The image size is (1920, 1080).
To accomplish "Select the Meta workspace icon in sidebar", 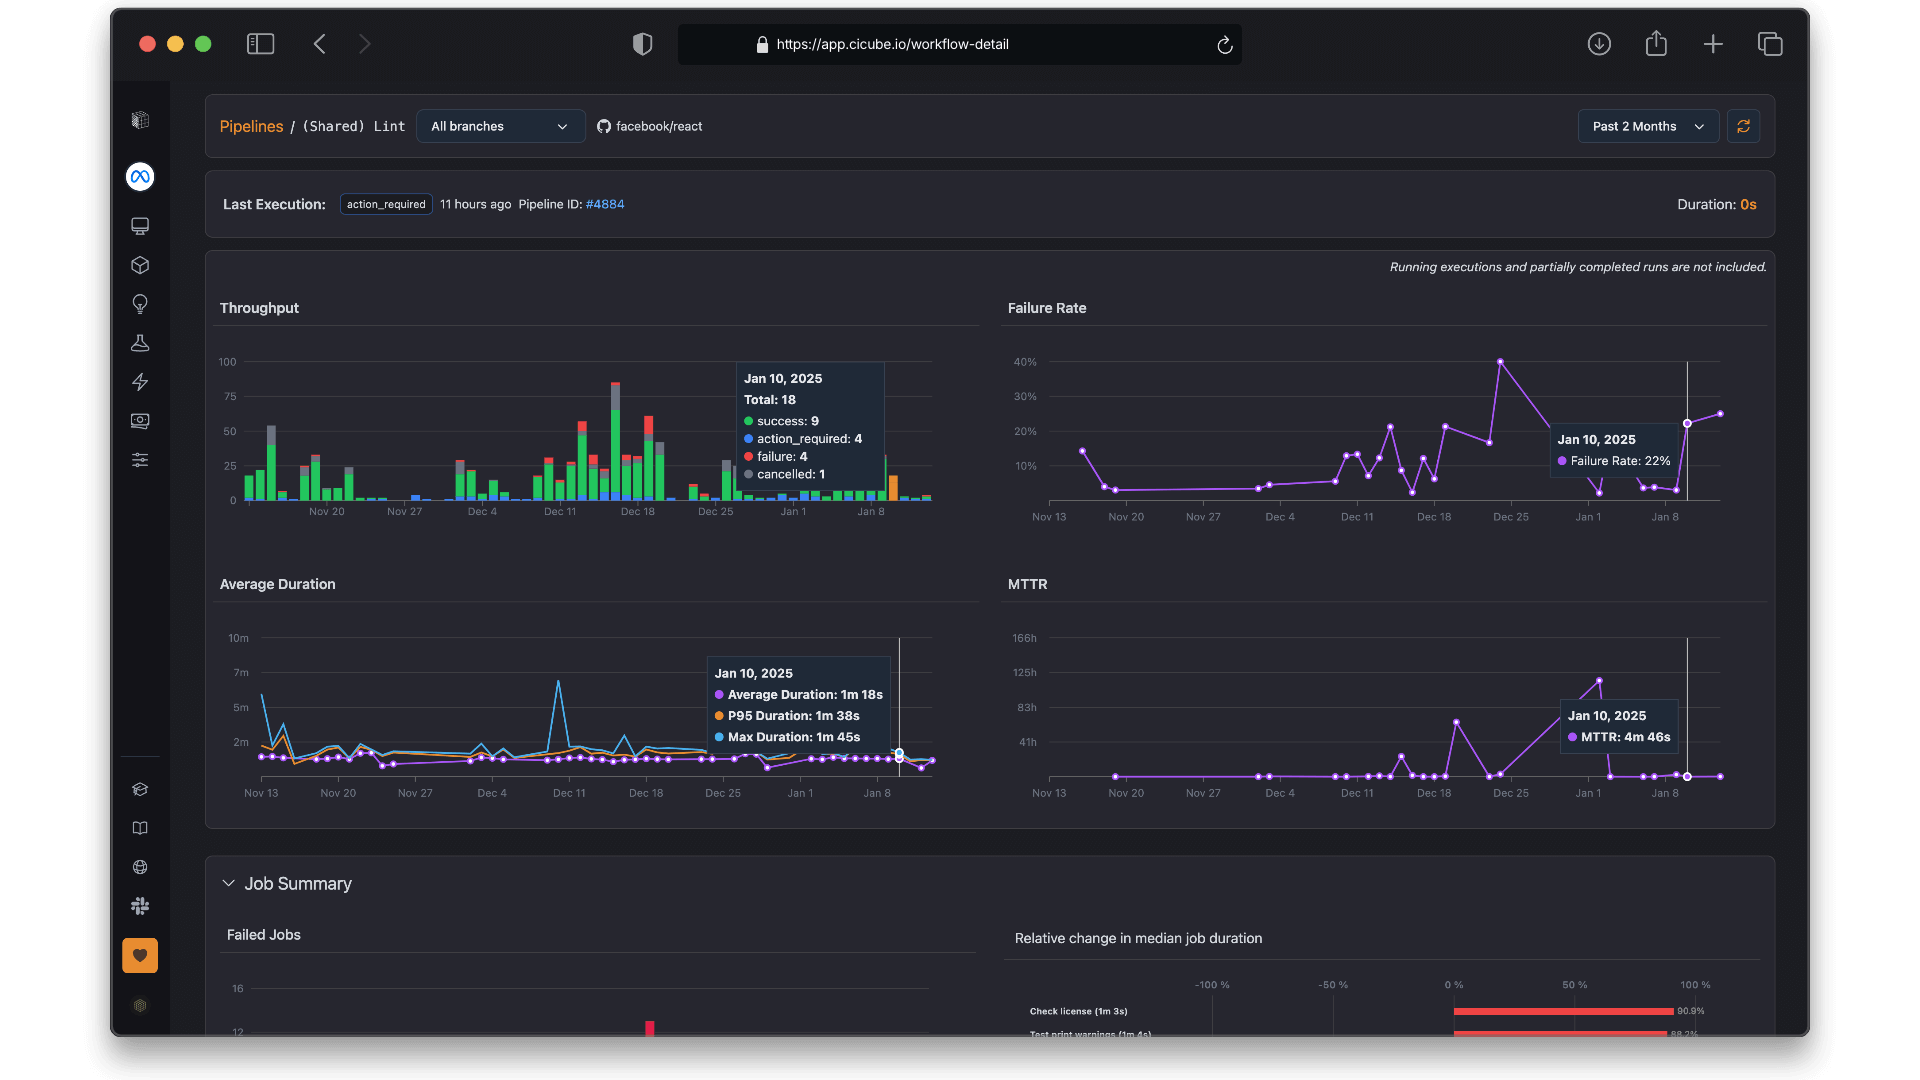I will point(140,177).
